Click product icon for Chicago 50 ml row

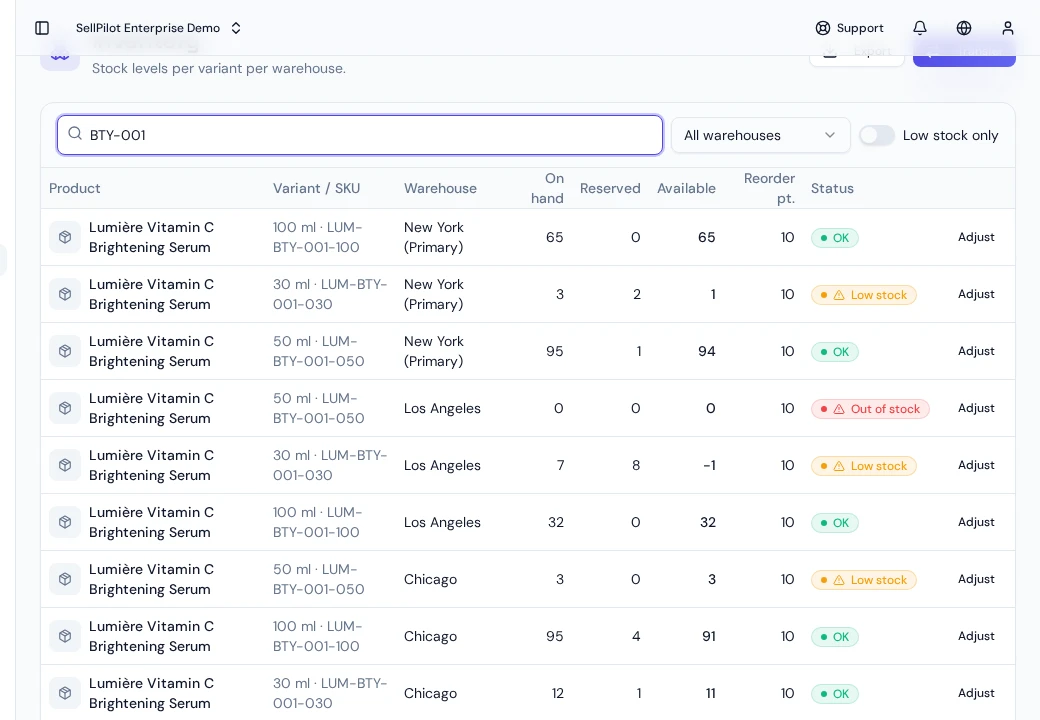tap(65, 579)
